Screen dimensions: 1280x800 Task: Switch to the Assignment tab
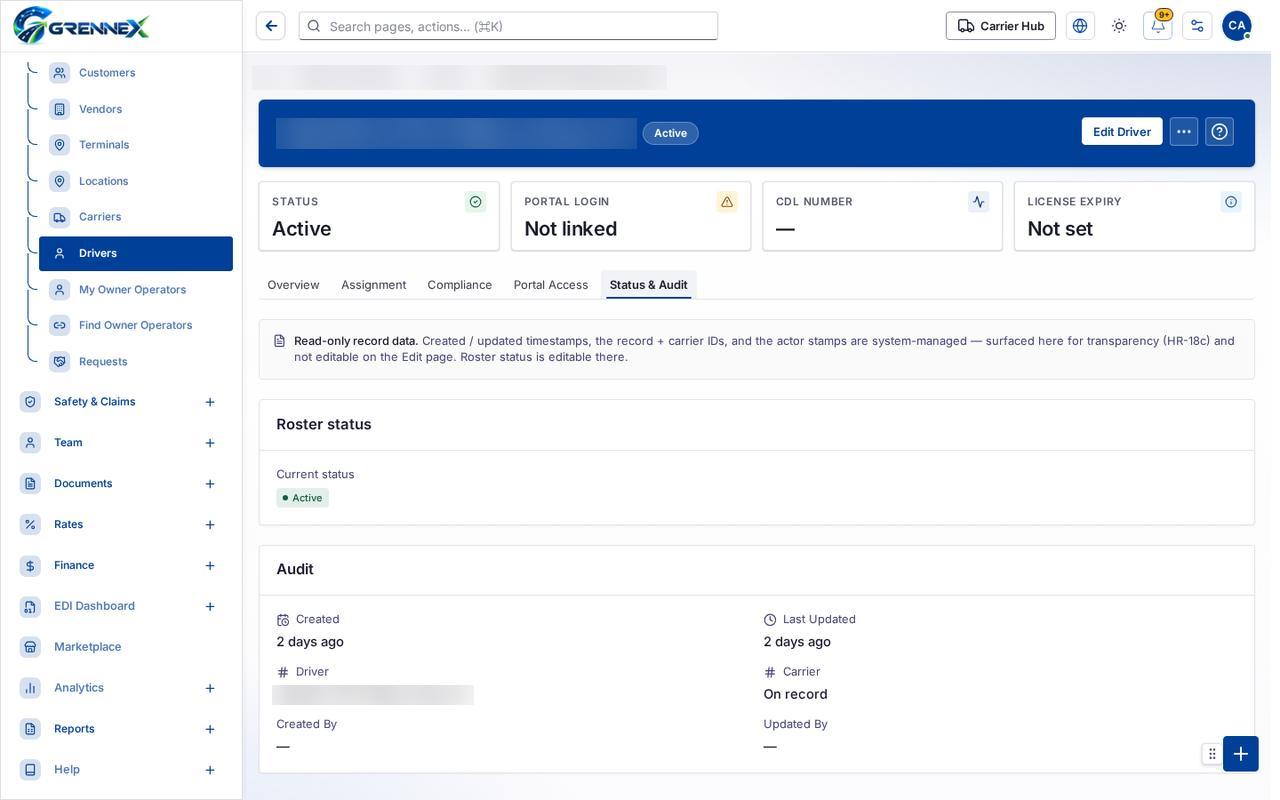coord(374,285)
